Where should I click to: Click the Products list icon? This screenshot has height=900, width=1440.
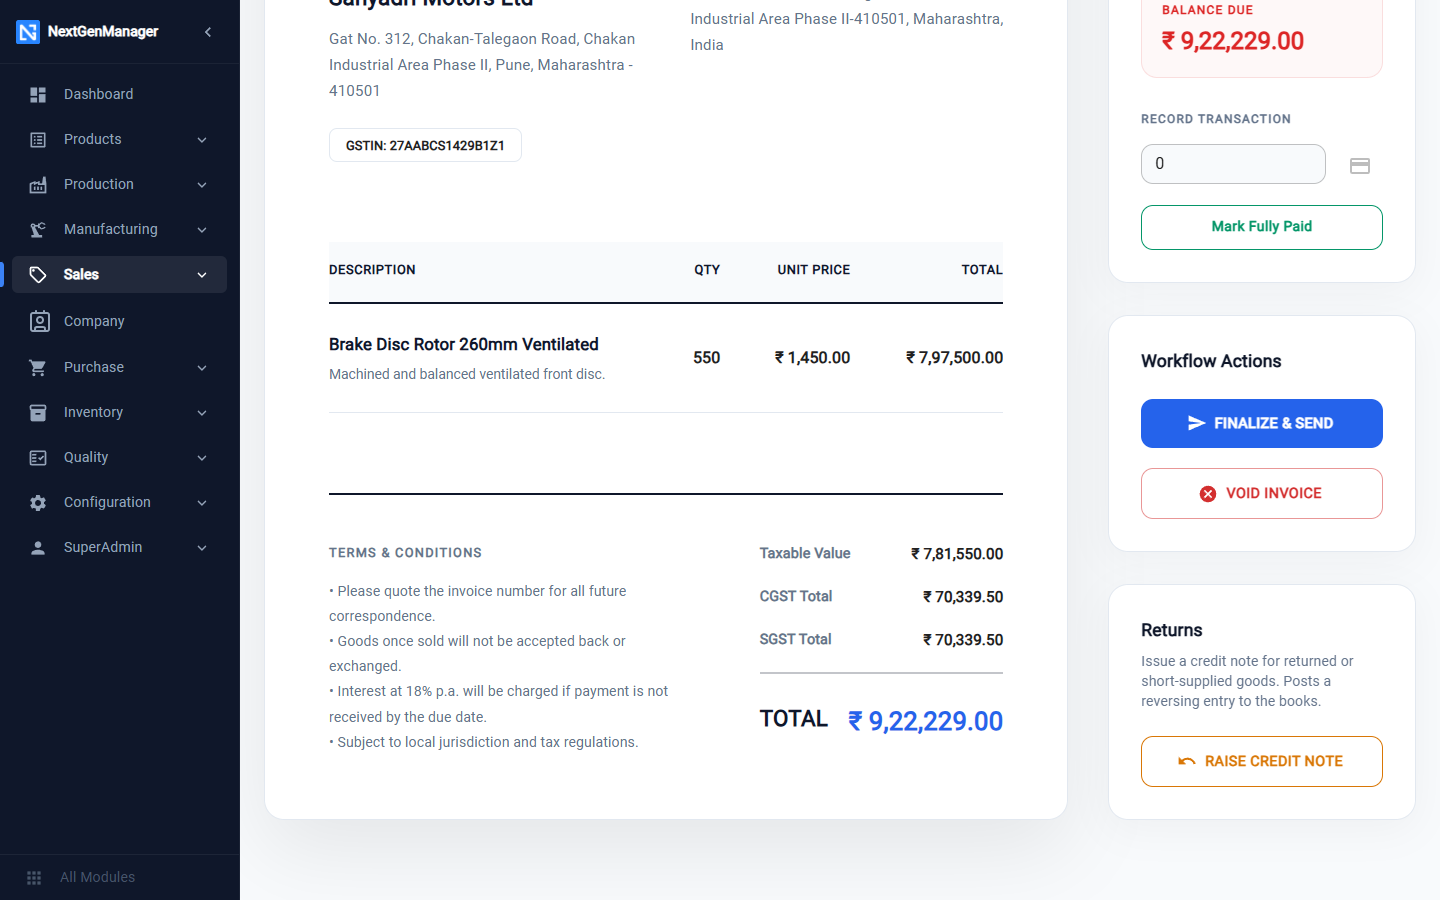[38, 139]
